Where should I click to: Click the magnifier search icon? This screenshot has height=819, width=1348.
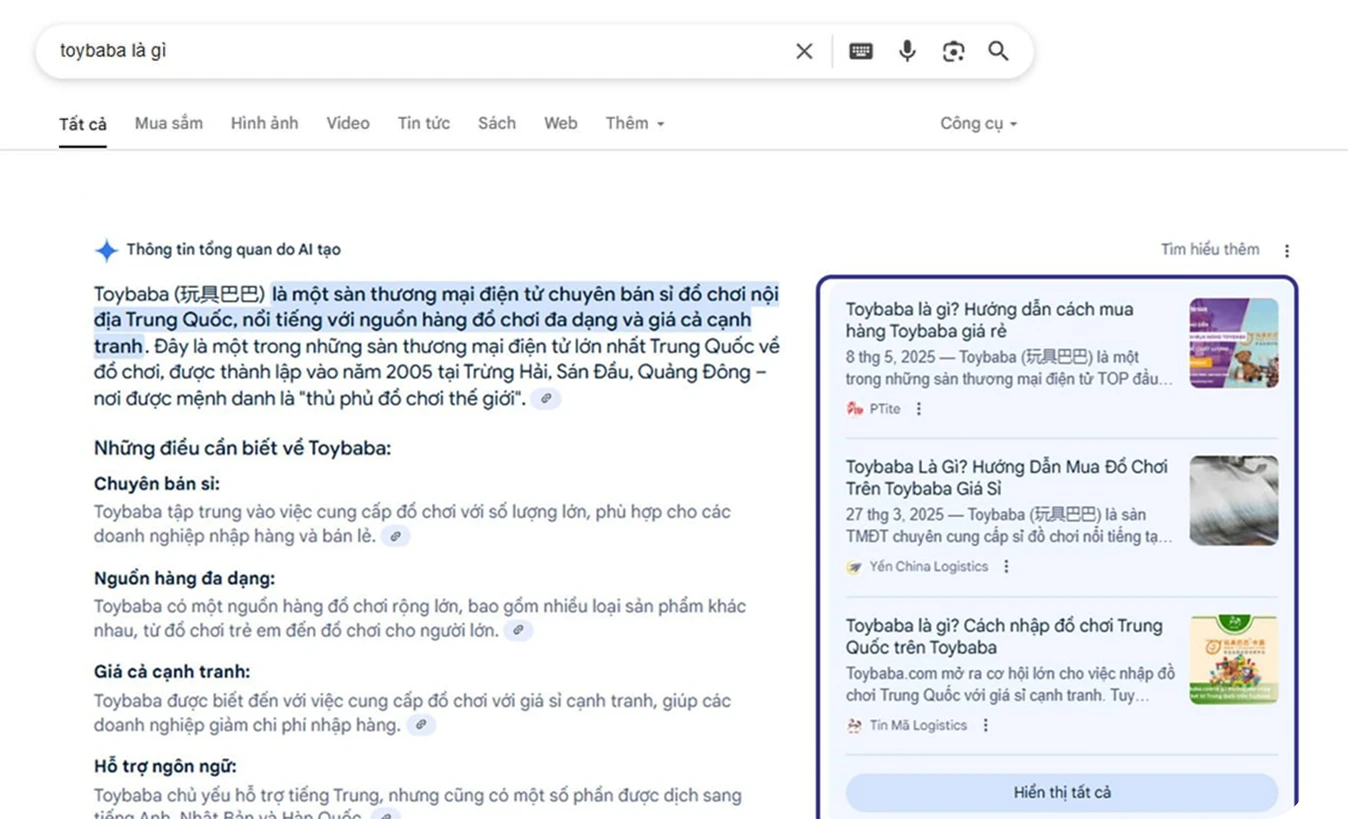pyautogui.click(x=998, y=51)
